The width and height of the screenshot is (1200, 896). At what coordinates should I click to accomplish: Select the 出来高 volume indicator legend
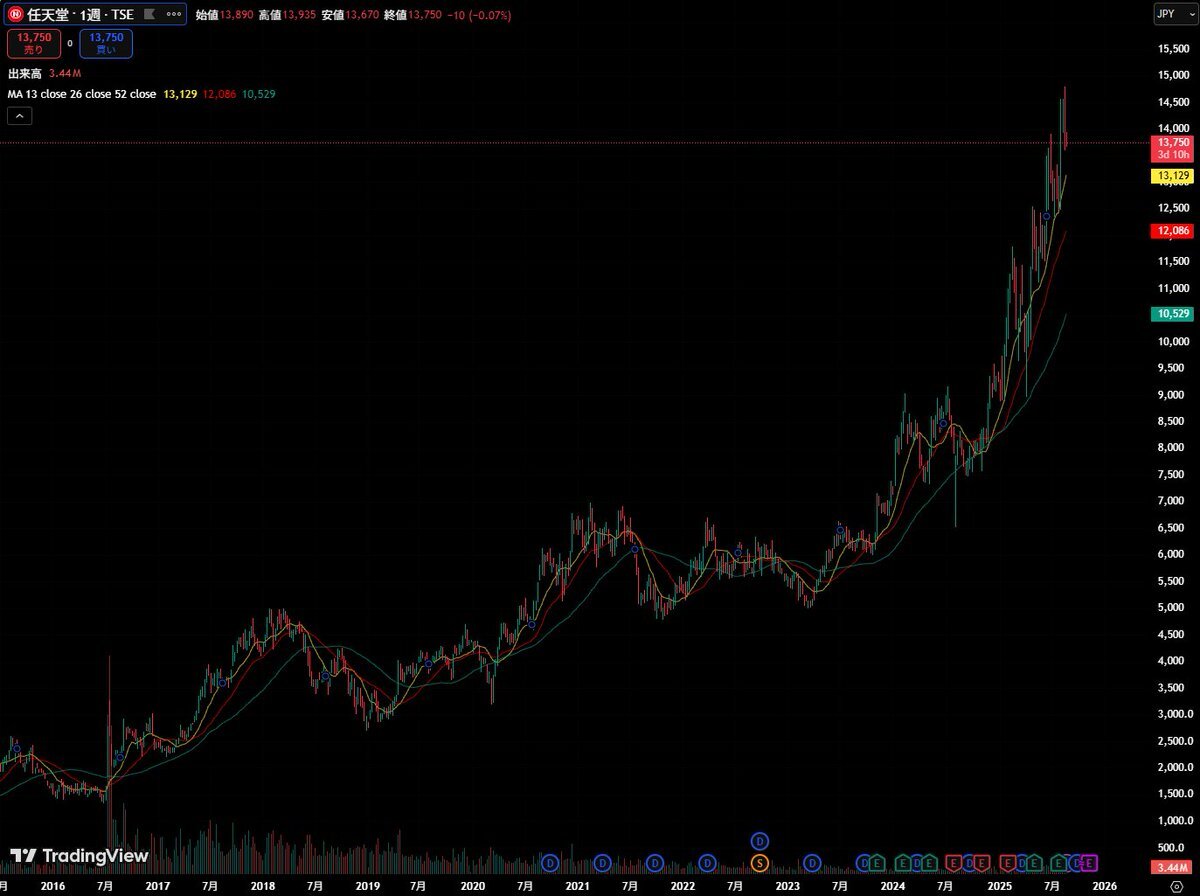pos(23,74)
